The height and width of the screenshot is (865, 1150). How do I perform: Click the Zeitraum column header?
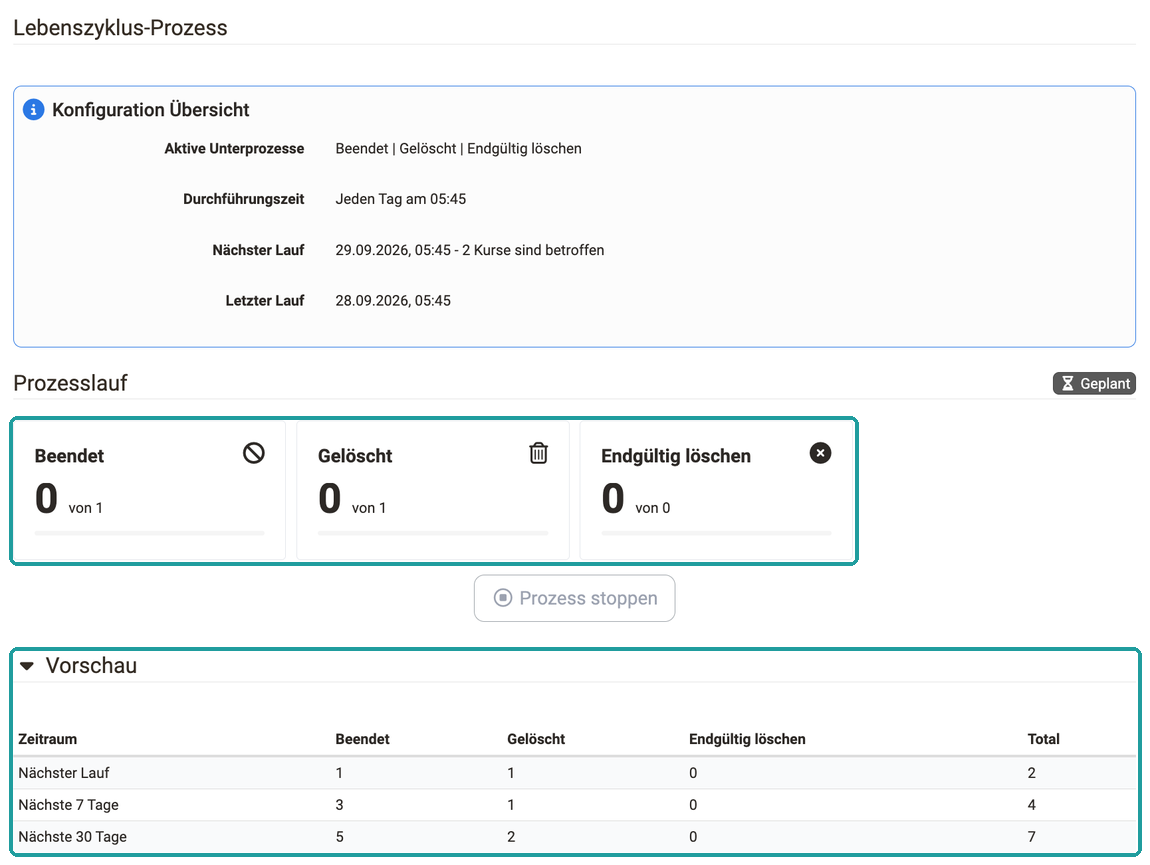pos(48,739)
